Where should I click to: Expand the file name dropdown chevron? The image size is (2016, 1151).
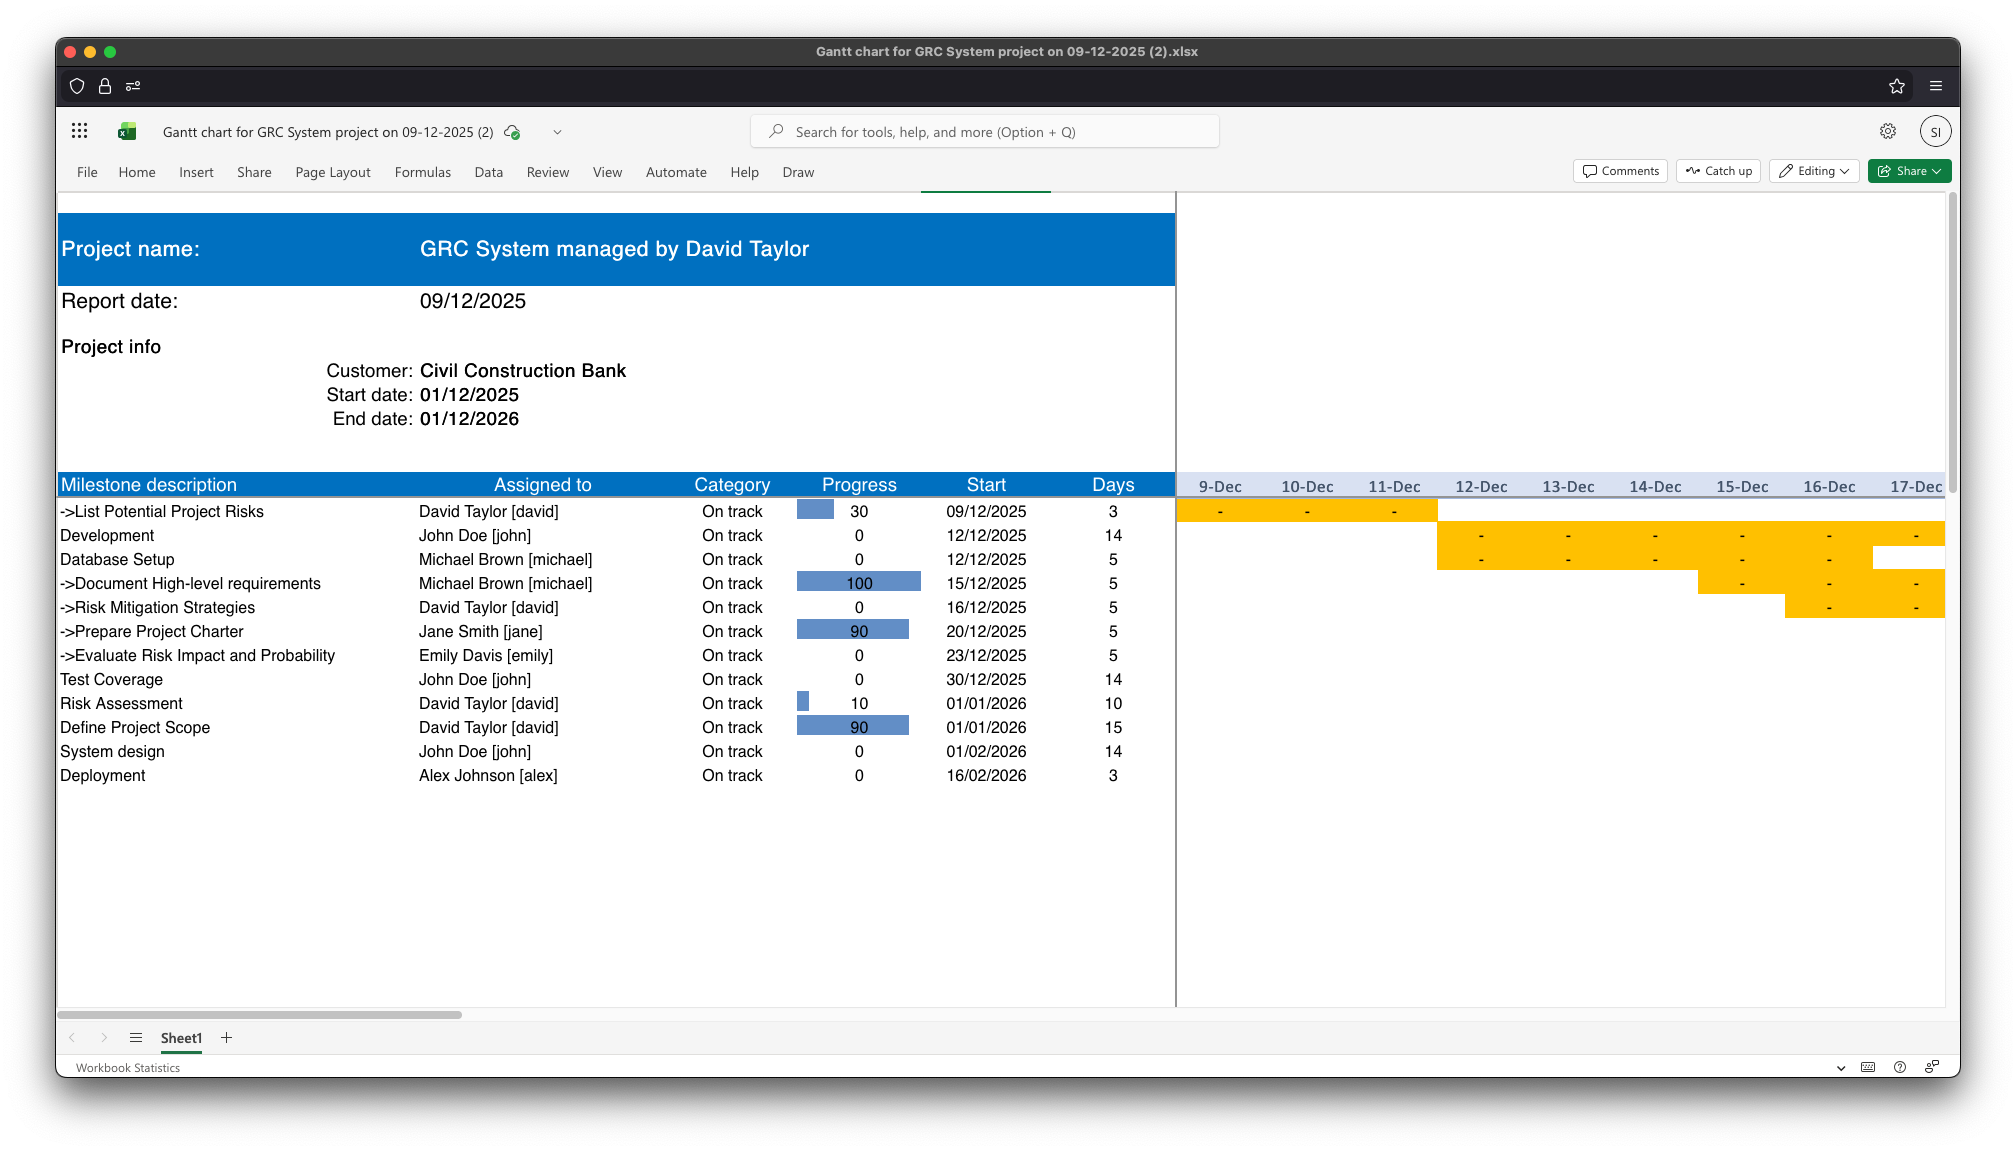pos(557,132)
